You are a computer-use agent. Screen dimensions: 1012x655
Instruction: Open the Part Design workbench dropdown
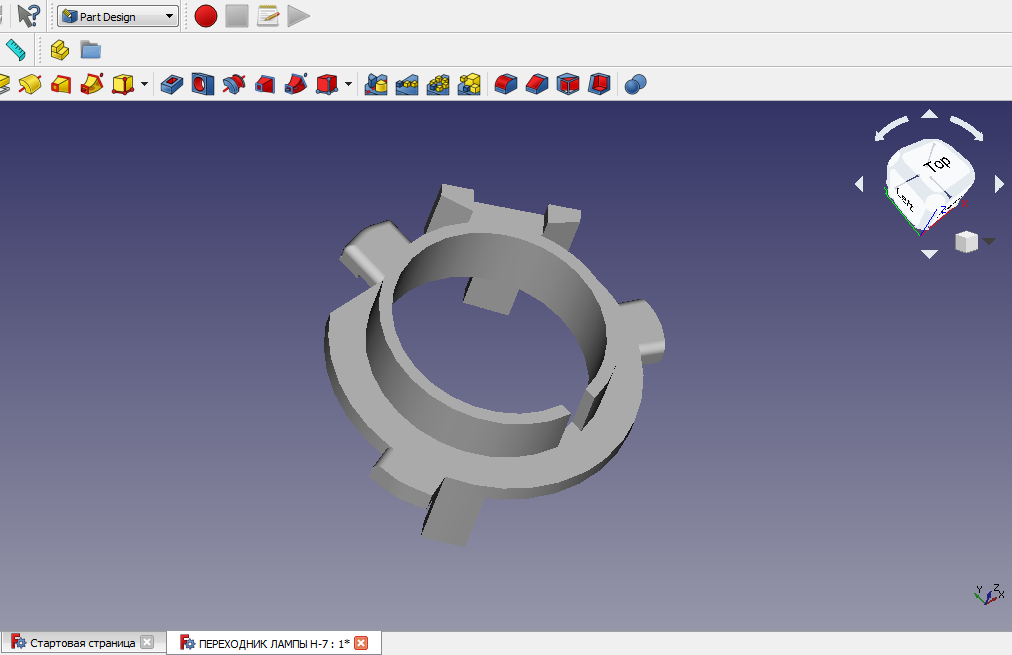click(117, 17)
